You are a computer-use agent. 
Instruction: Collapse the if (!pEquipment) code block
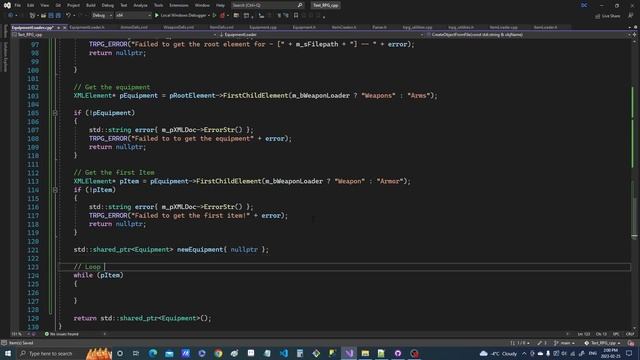pos(55,113)
